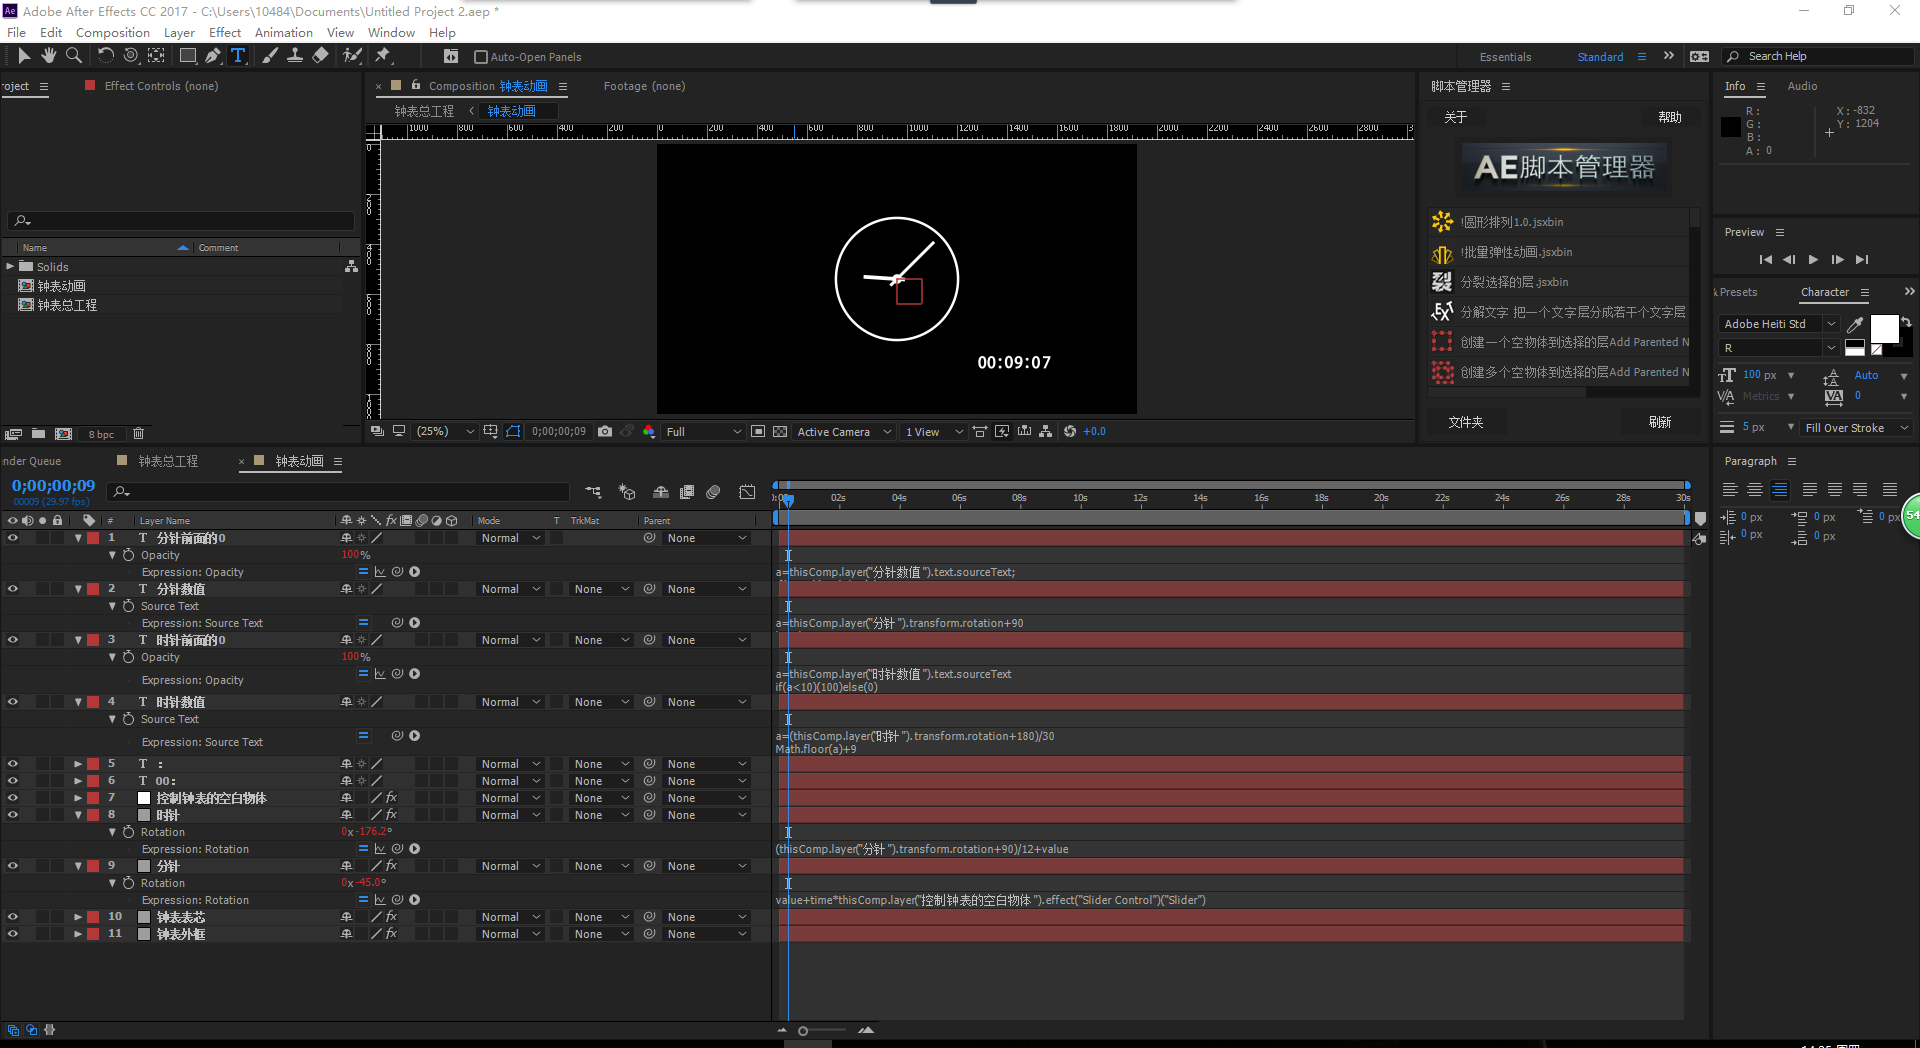The height and width of the screenshot is (1048, 1920).
Task: Select the Horizontal Type tool
Action: (x=238, y=56)
